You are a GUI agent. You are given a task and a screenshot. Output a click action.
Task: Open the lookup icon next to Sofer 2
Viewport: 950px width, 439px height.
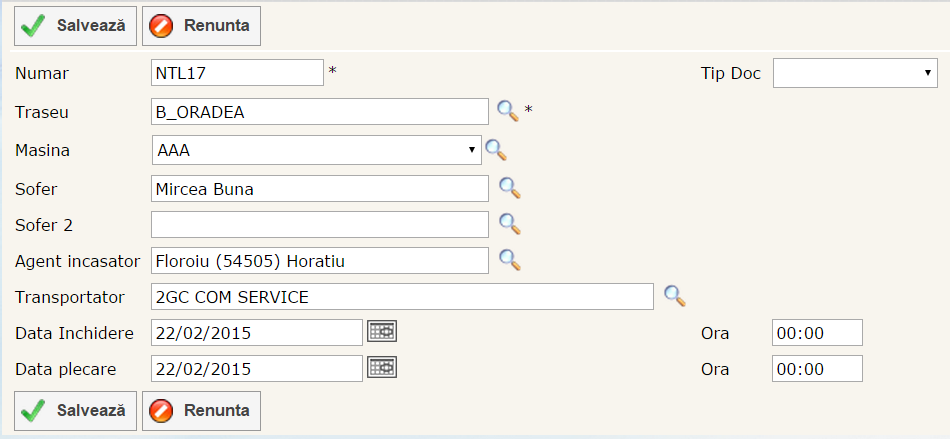click(x=510, y=223)
